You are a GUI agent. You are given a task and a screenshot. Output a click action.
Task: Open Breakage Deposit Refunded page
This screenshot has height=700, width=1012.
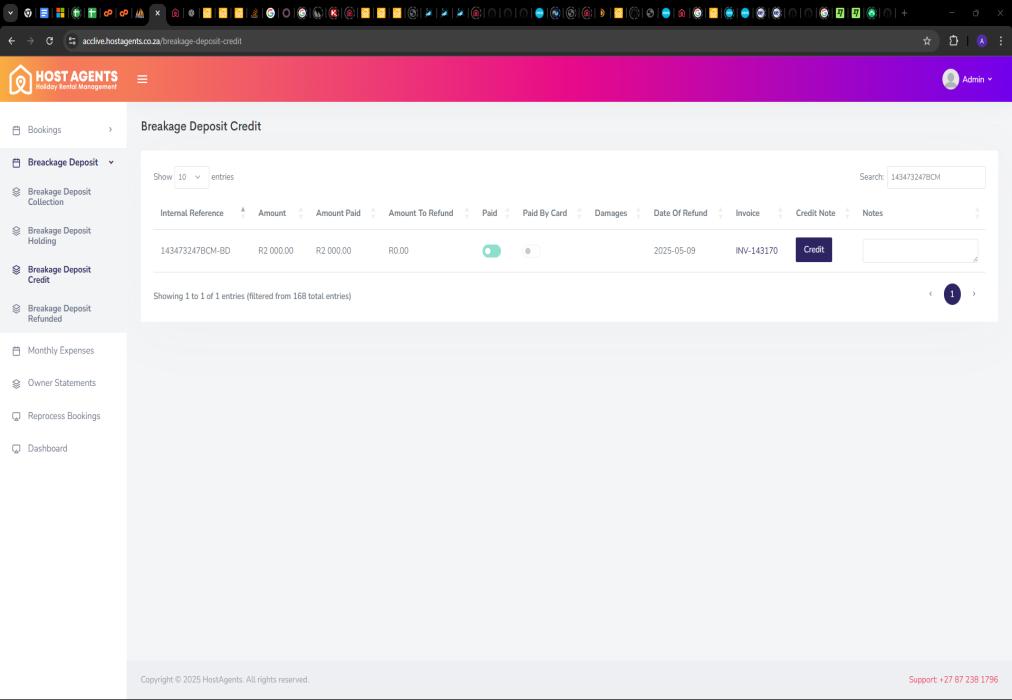(59, 313)
